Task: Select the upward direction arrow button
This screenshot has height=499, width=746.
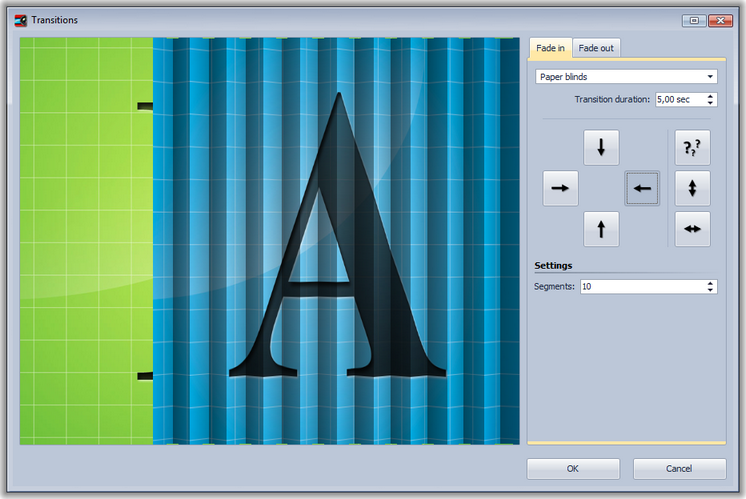Action: (601, 229)
